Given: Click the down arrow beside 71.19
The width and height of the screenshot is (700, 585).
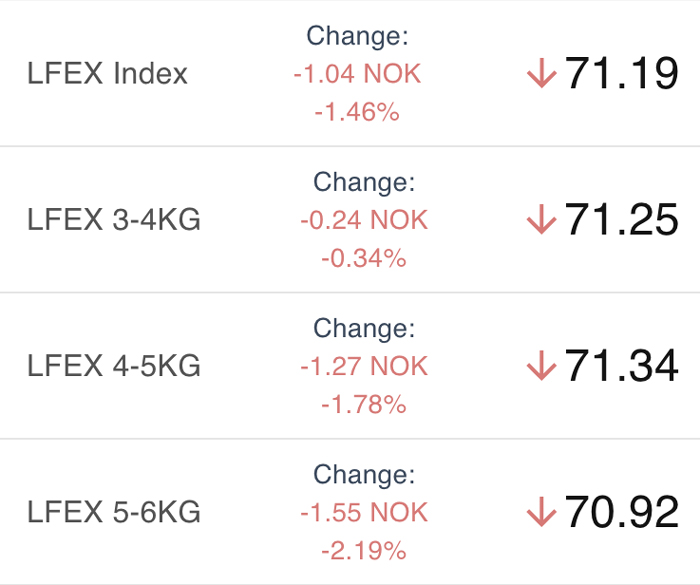Looking at the screenshot, I should pos(542,73).
